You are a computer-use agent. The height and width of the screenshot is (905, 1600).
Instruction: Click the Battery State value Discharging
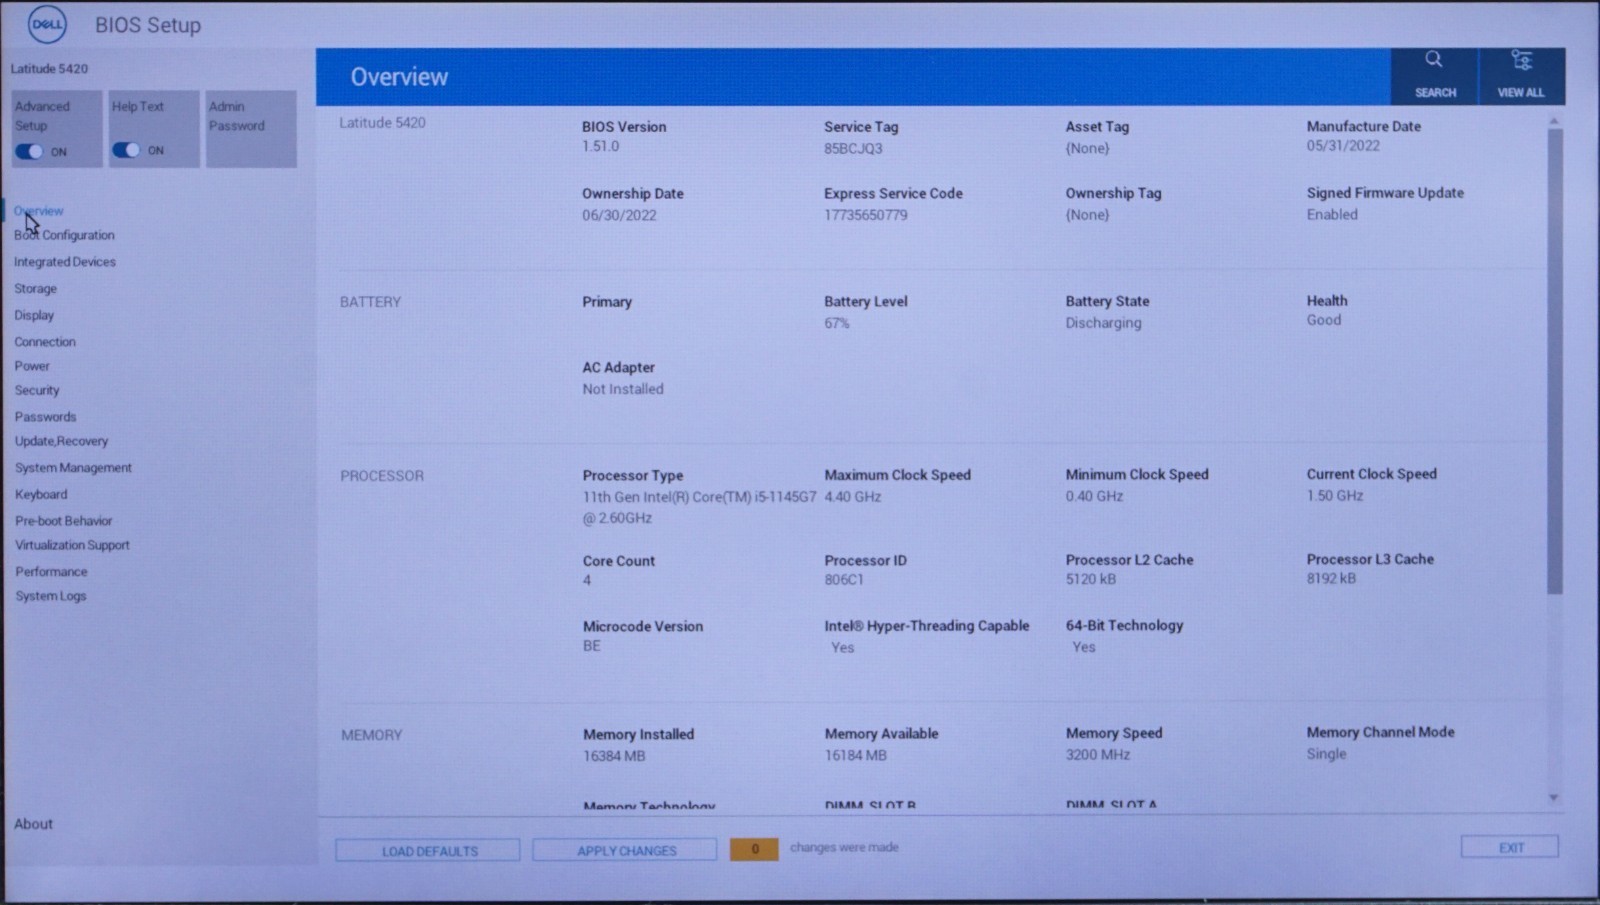click(x=1103, y=323)
